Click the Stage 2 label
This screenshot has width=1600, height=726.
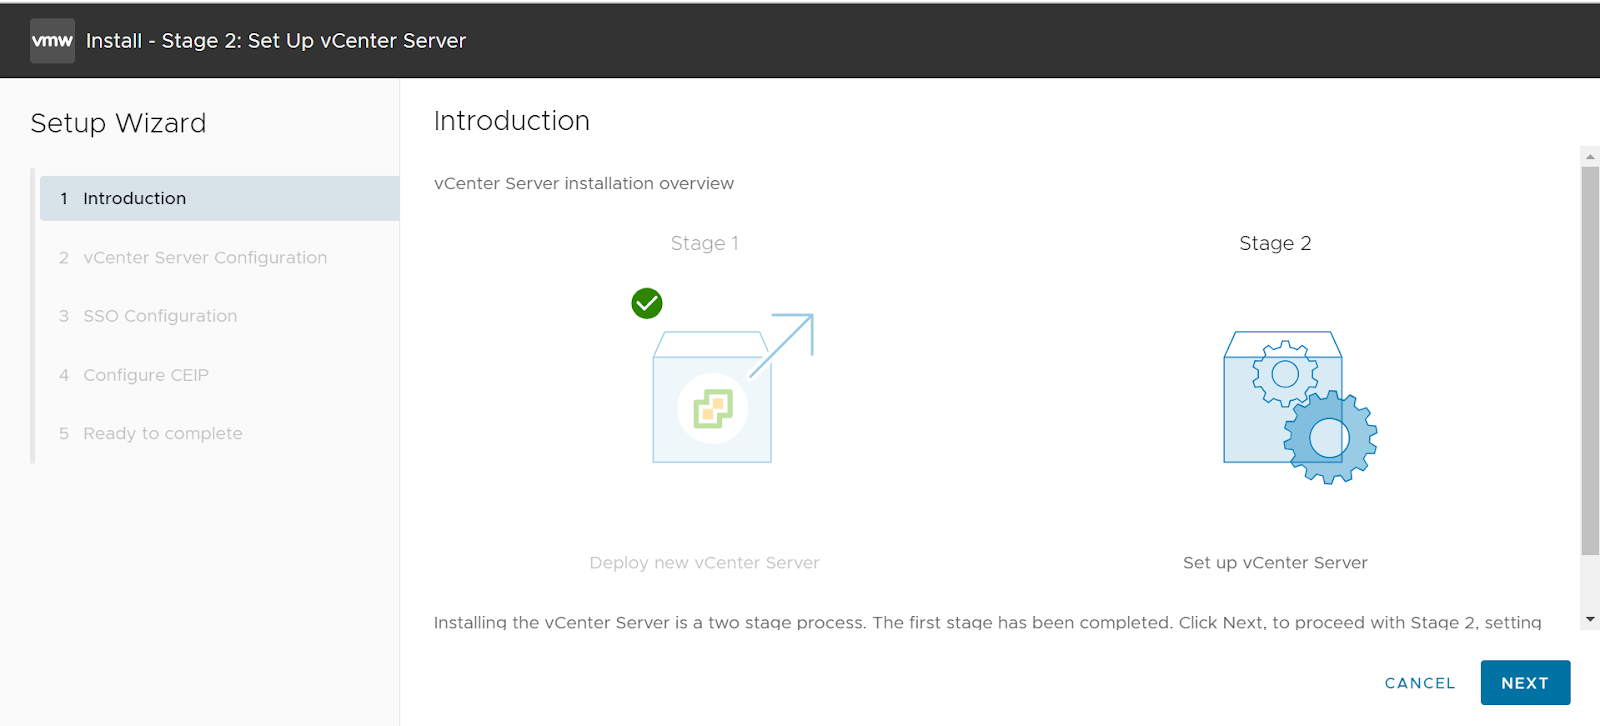tap(1275, 243)
